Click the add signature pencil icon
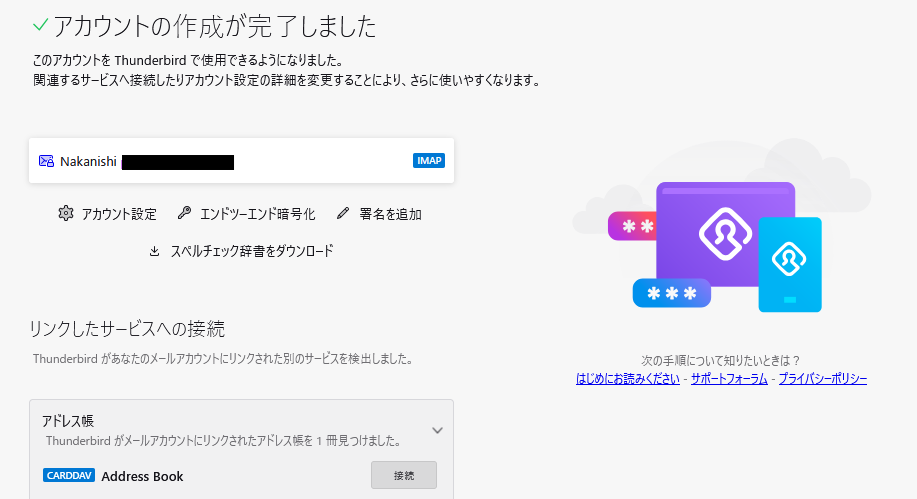This screenshot has height=499, width=917. pos(343,213)
